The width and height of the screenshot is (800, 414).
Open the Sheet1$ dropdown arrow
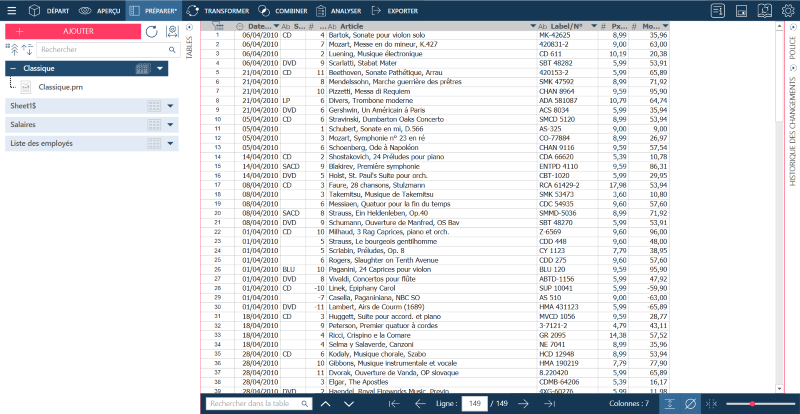click(x=170, y=106)
